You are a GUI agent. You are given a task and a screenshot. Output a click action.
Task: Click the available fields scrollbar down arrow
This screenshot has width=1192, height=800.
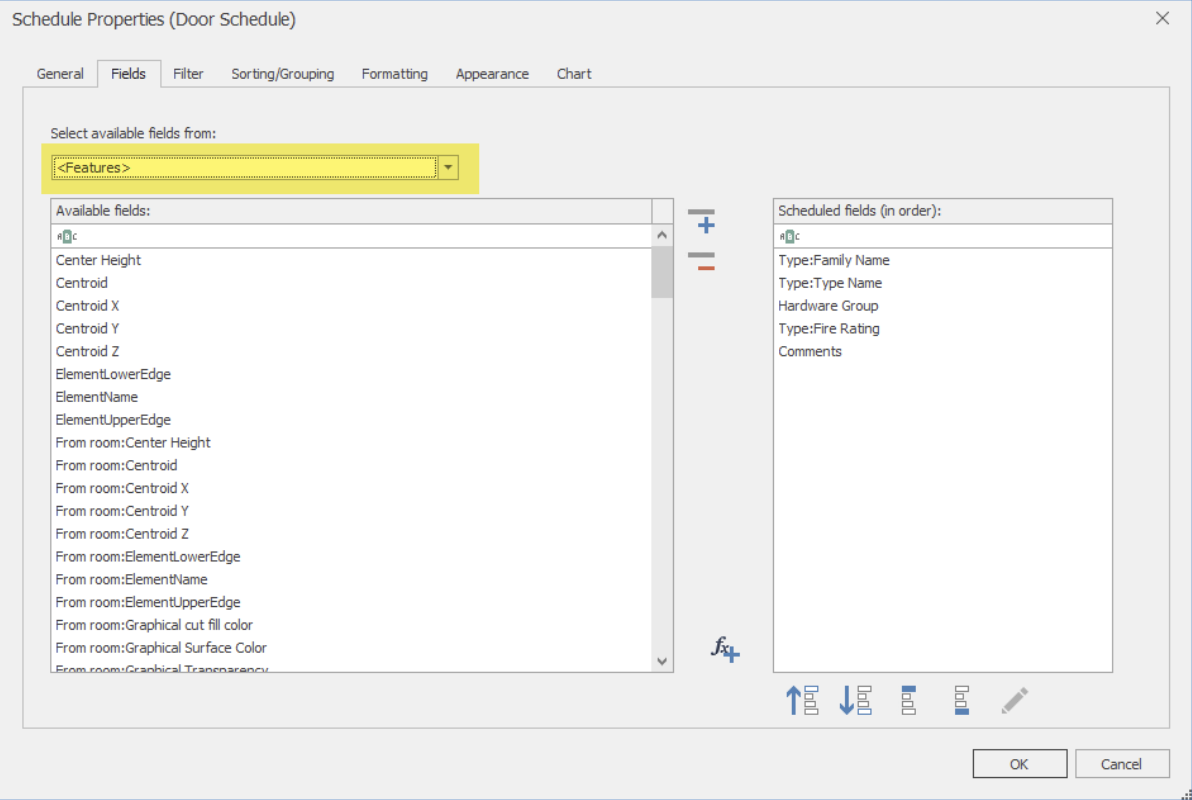click(x=662, y=660)
